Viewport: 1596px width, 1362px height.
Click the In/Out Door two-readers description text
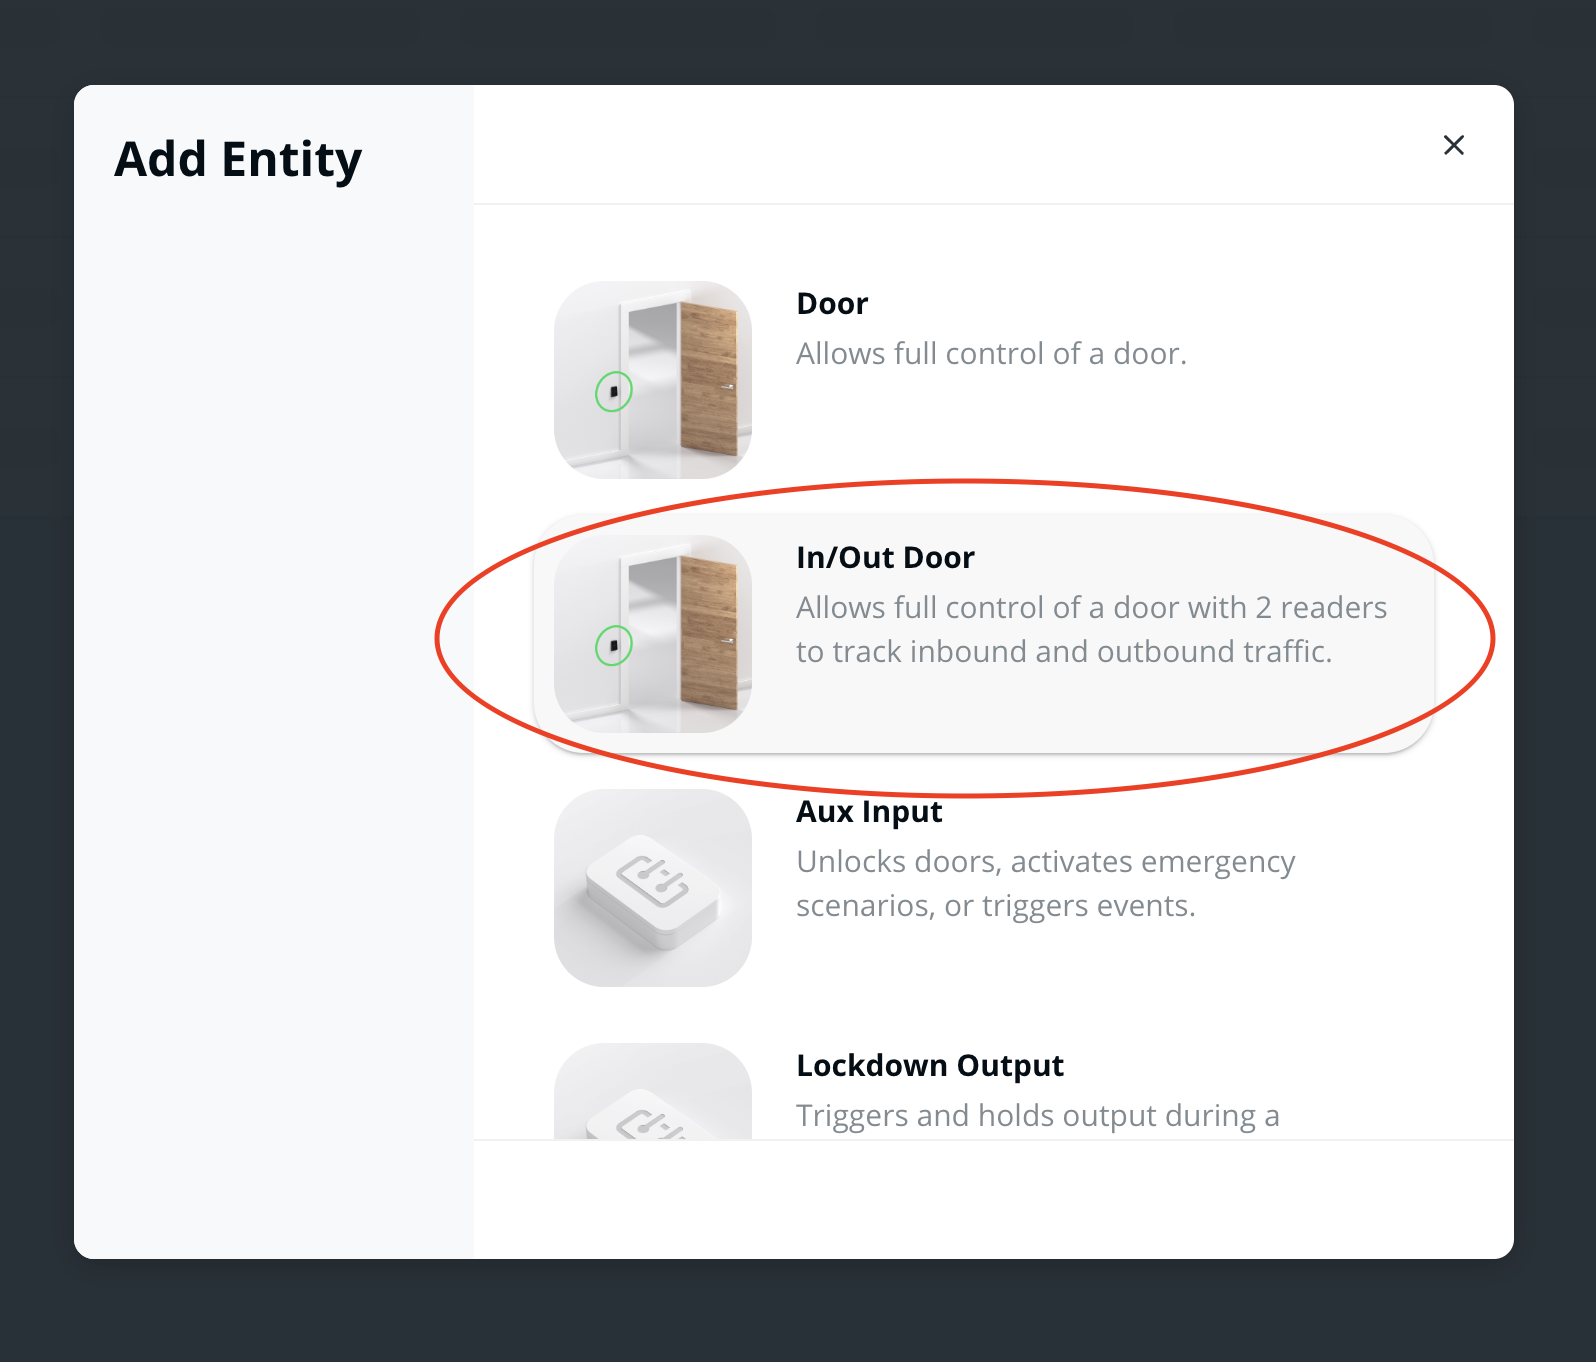[1091, 629]
